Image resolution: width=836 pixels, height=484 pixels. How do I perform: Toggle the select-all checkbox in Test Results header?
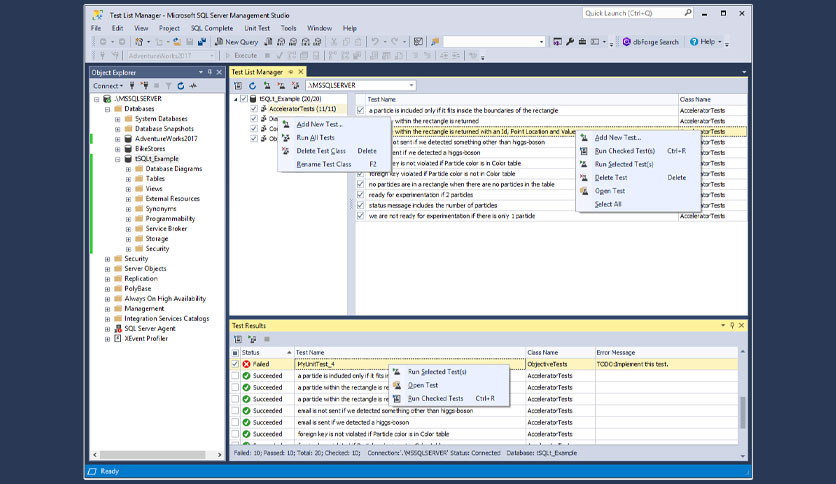(x=235, y=353)
